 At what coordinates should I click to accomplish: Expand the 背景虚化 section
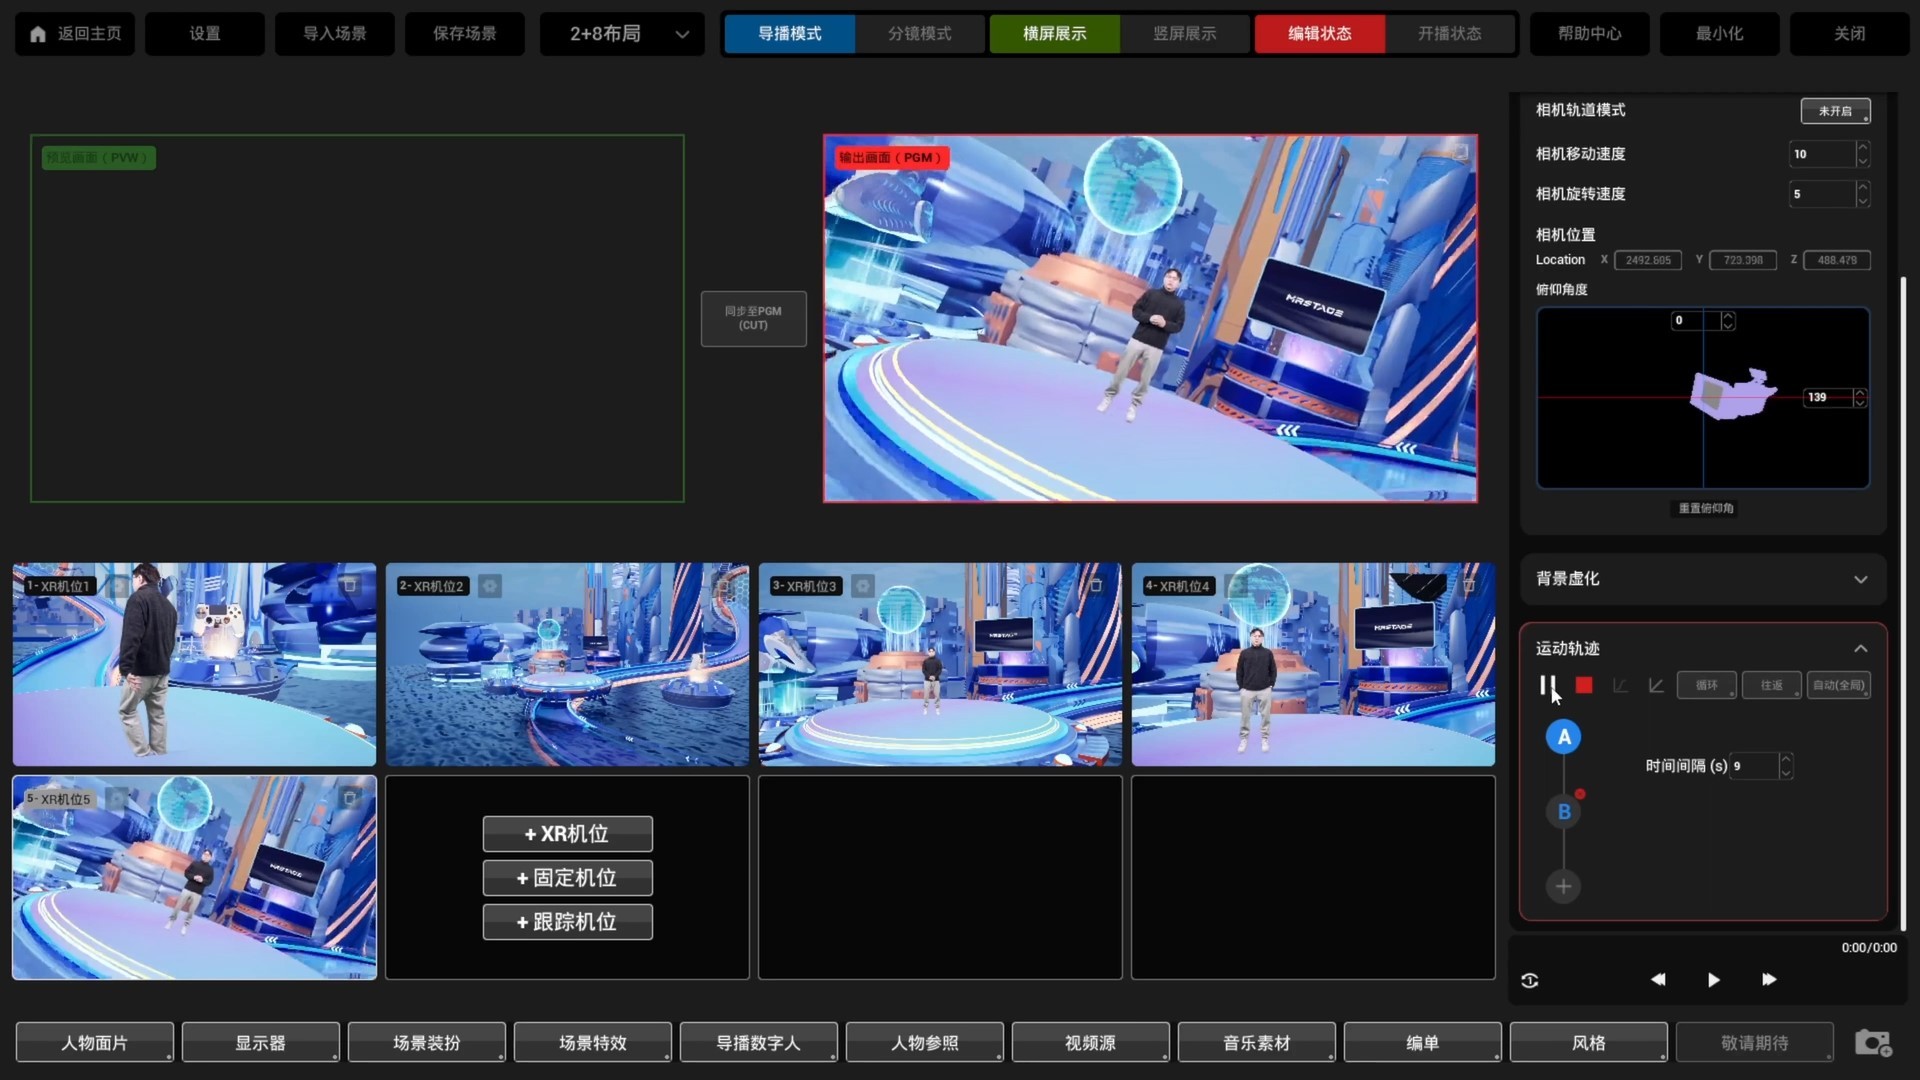(1860, 579)
